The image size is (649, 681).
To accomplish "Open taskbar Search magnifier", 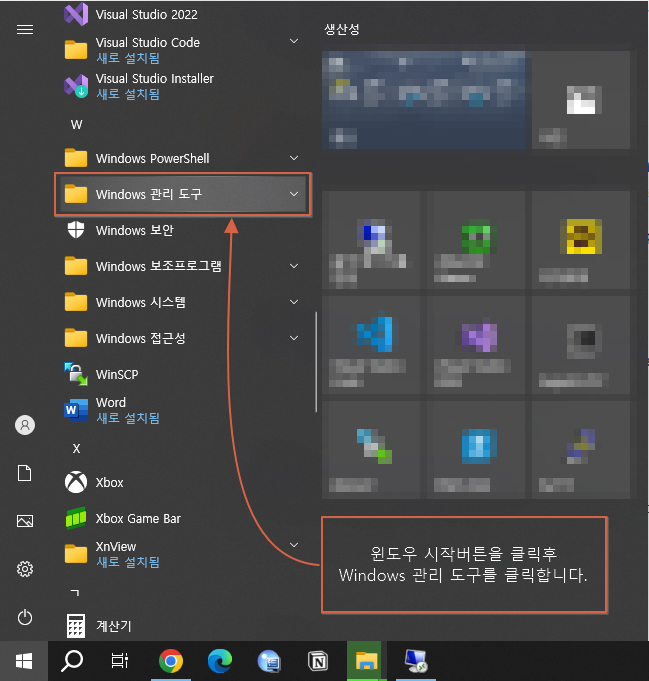I will click(72, 661).
